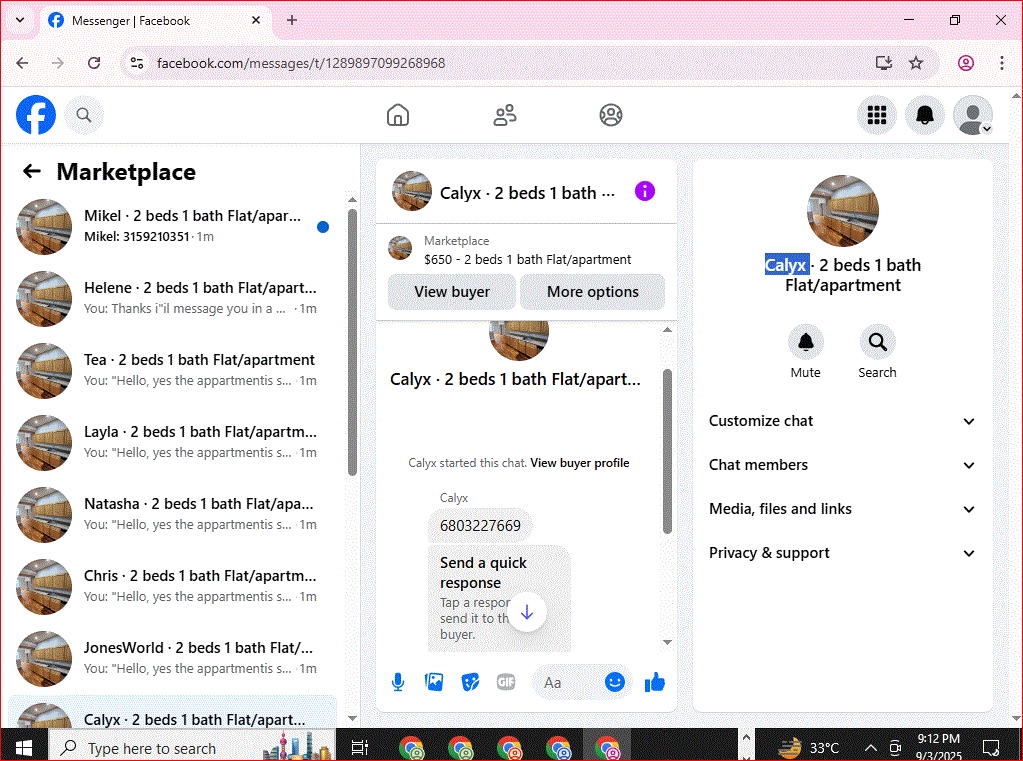Open the sticker picker icon
The height and width of the screenshot is (761, 1023).
470,683
